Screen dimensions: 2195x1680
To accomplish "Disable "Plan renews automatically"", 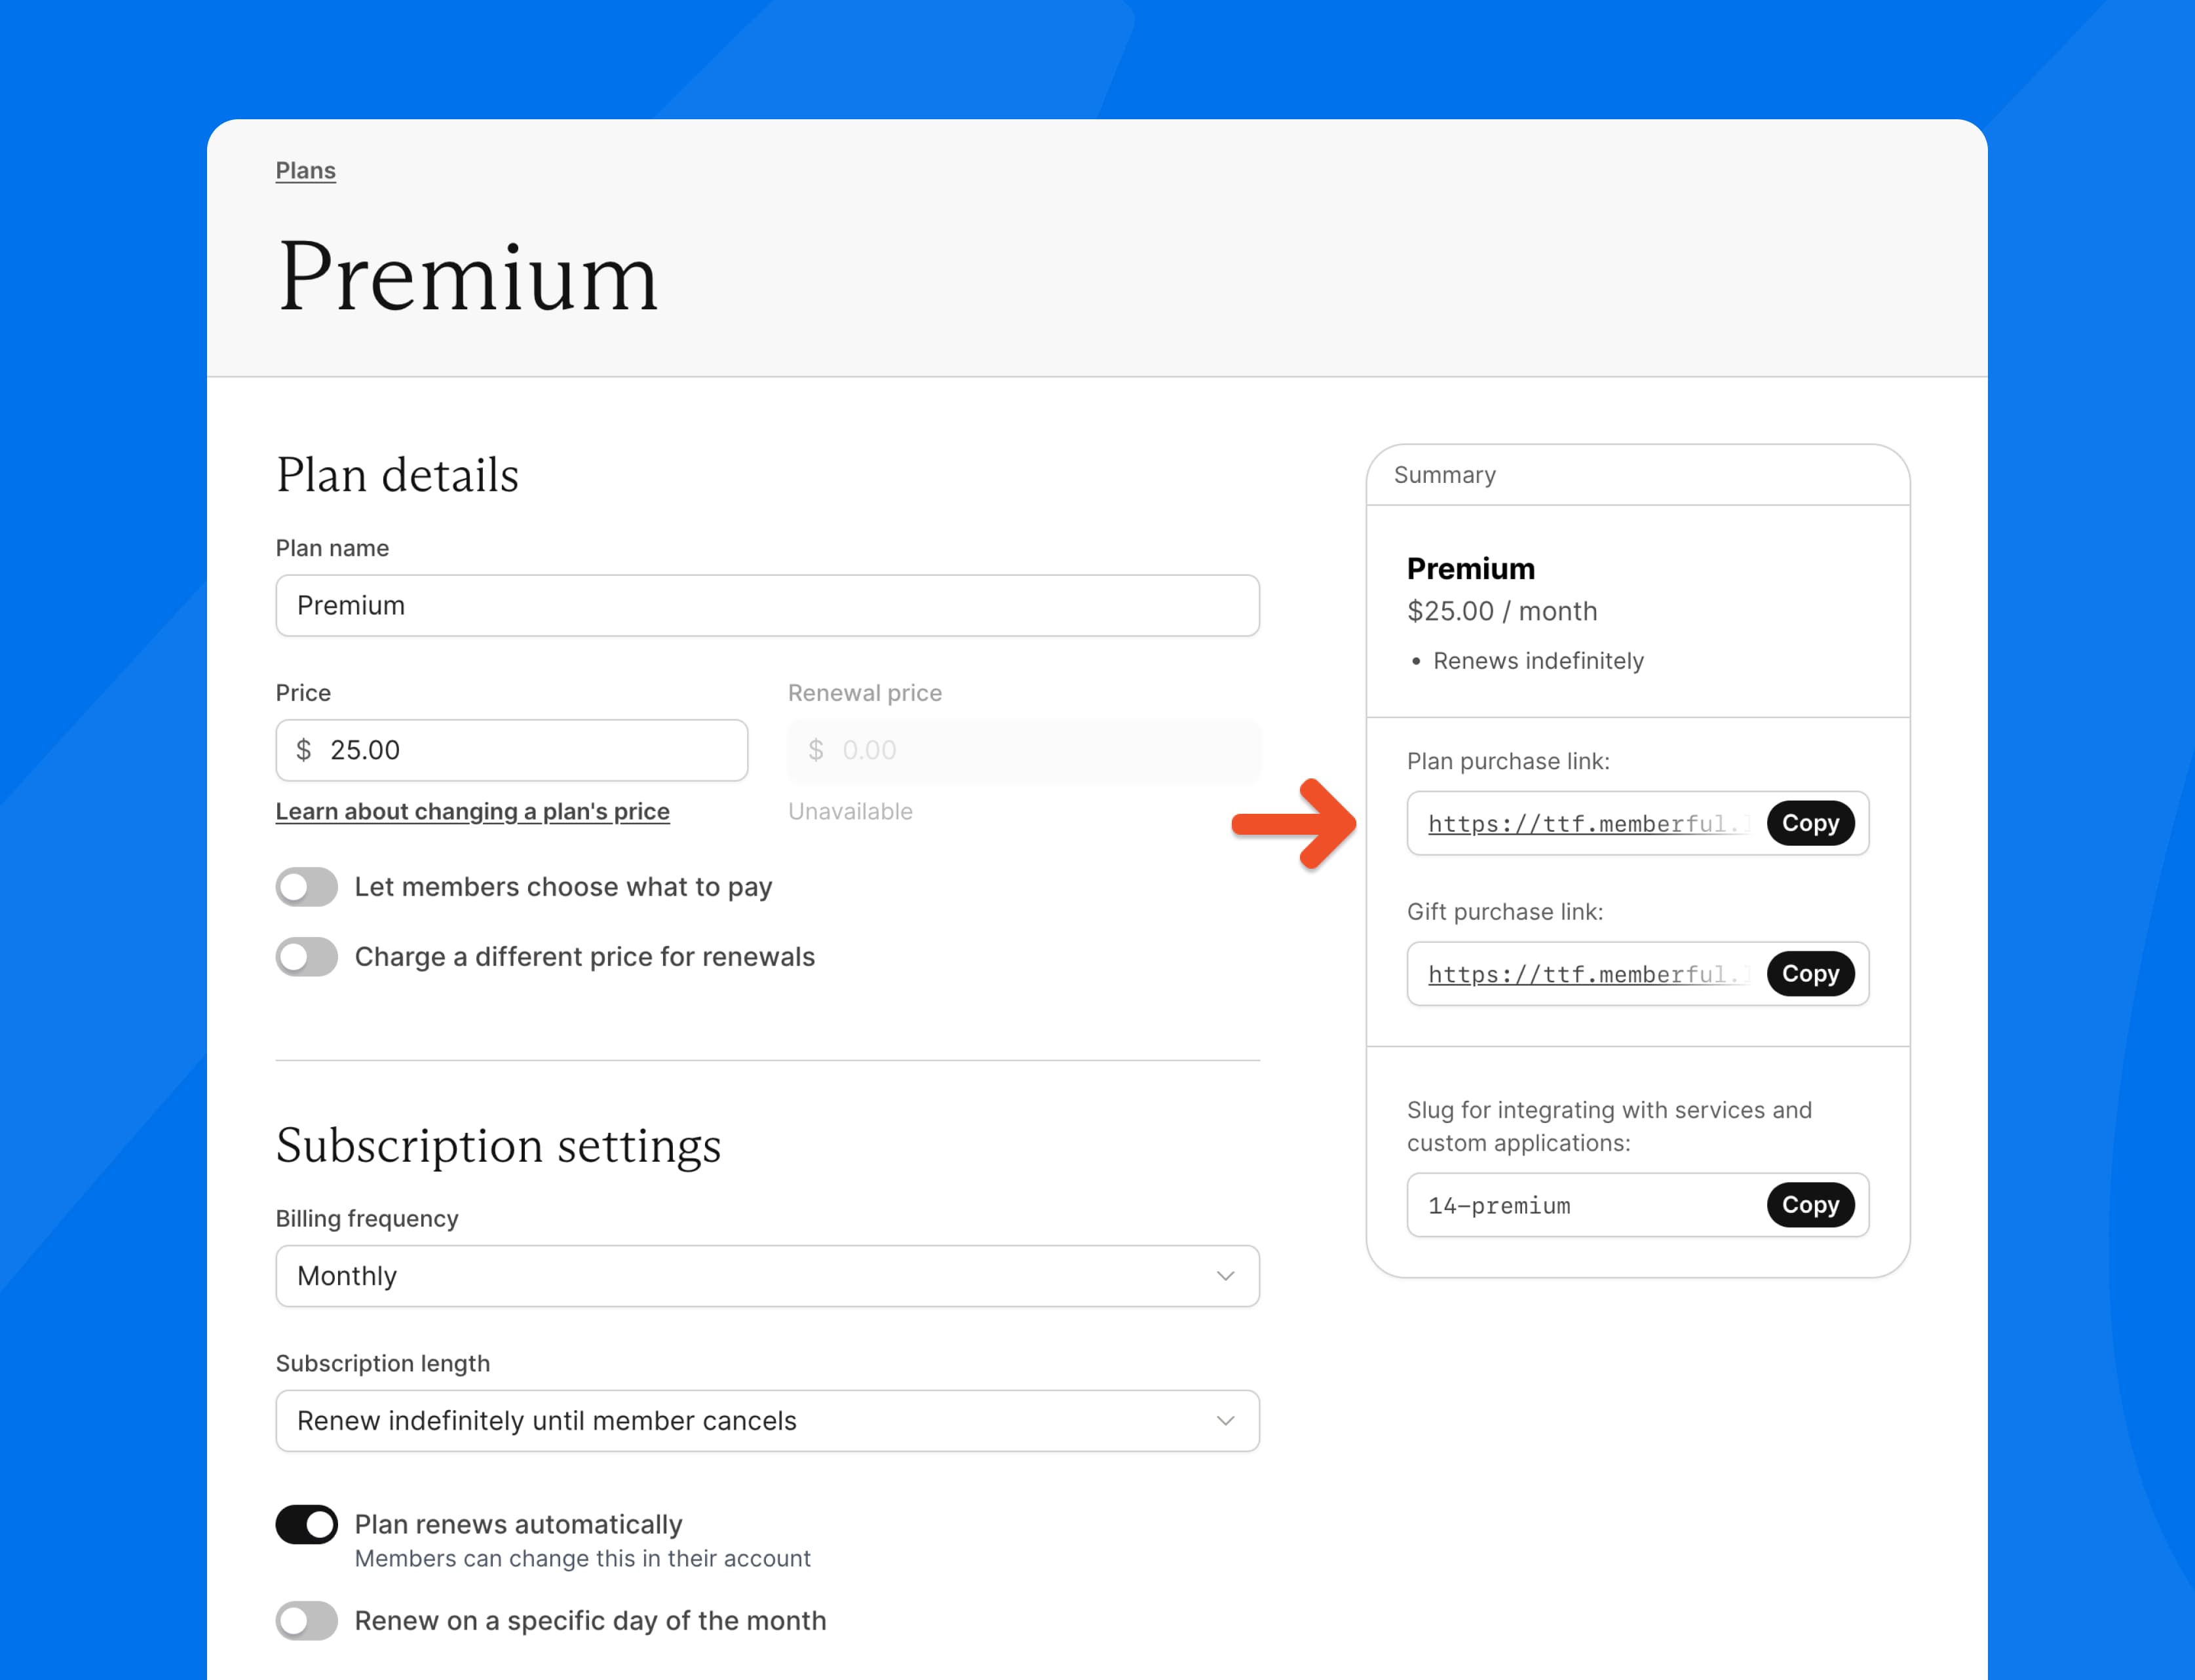I will click(306, 1524).
